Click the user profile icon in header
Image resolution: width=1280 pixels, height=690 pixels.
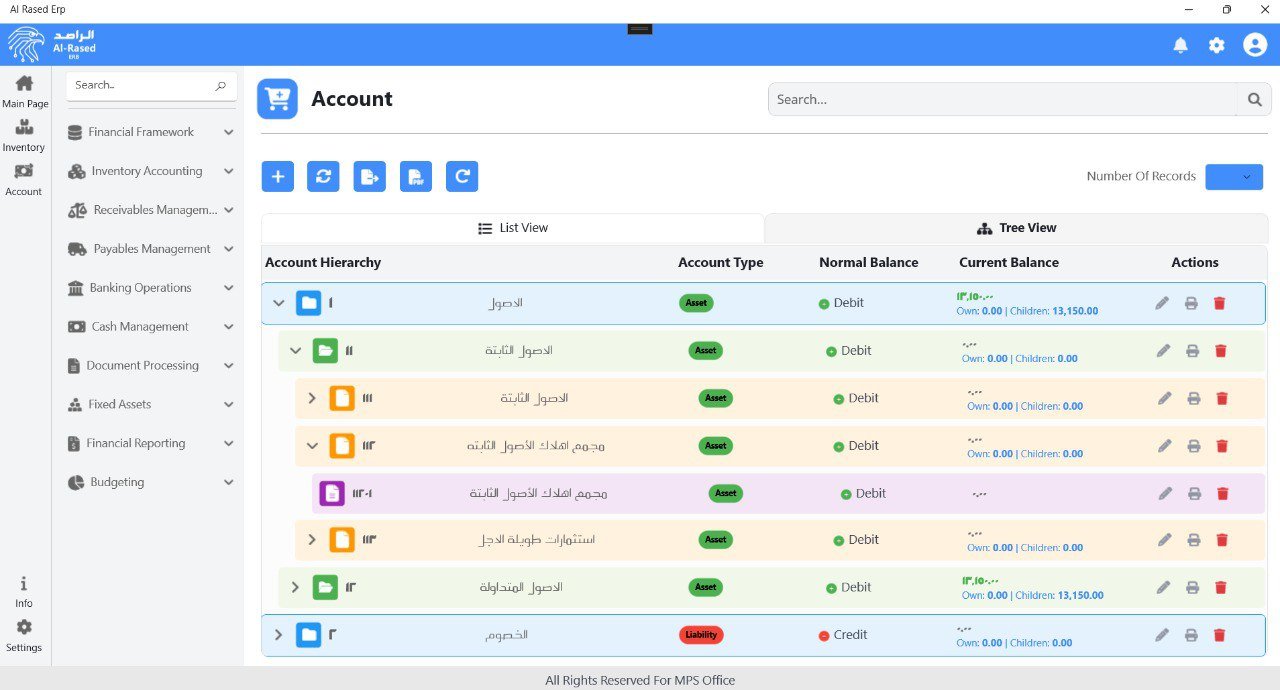(x=1255, y=45)
